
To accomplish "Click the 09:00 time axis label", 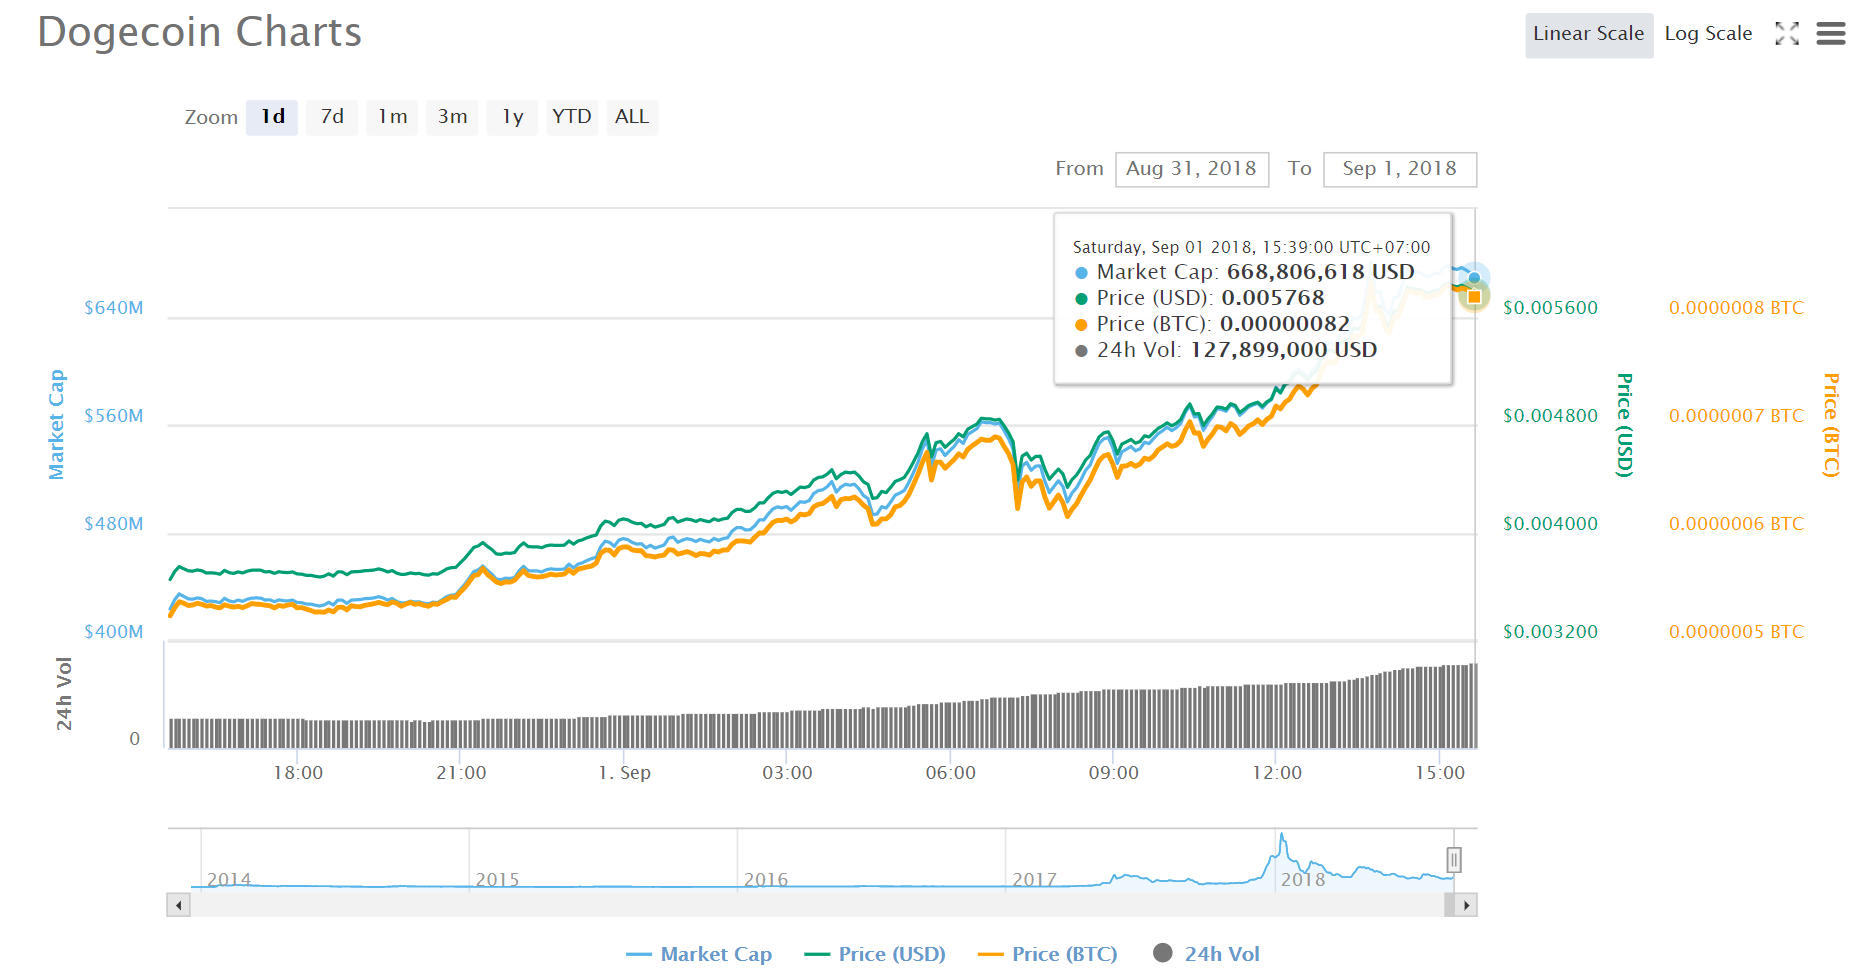I will click(1113, 773).
